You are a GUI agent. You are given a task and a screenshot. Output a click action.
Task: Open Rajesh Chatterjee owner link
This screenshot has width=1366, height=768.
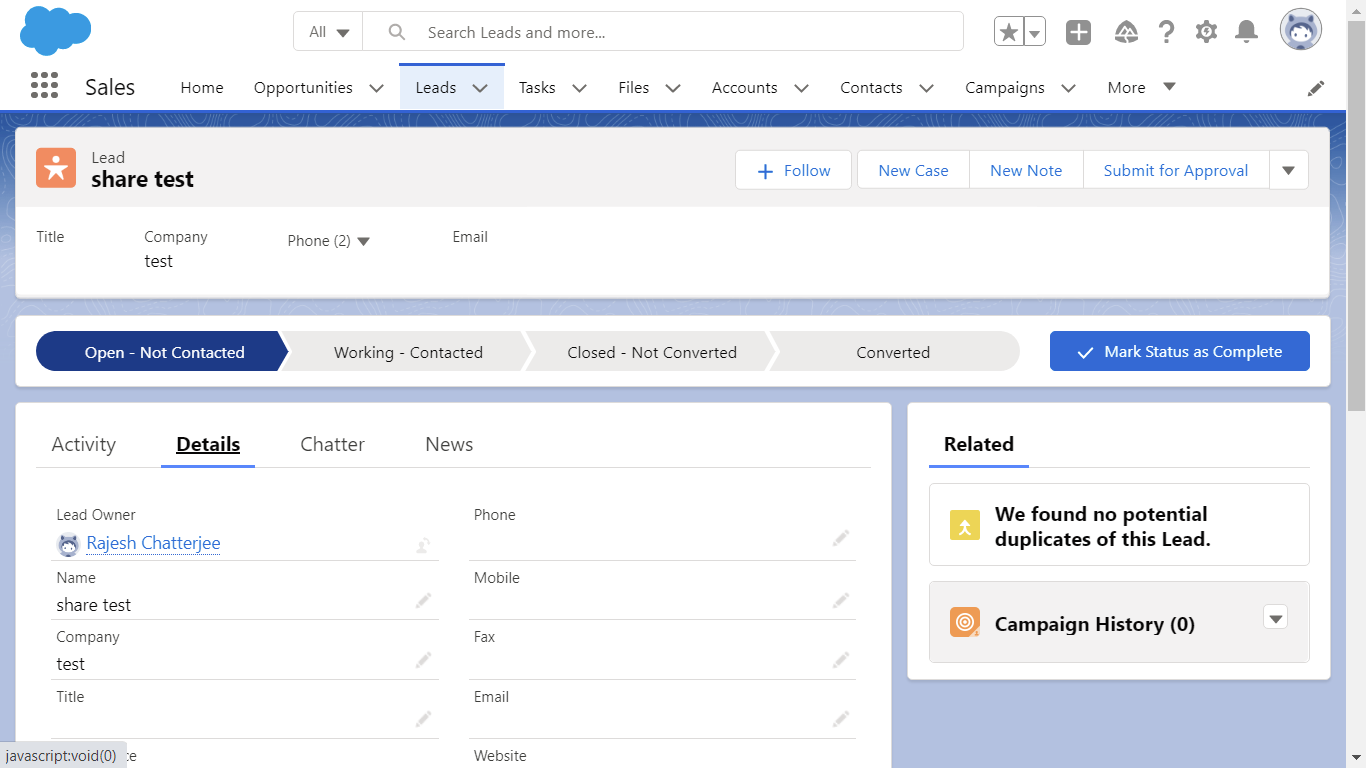pyautogui.click(x=154, y=544)
